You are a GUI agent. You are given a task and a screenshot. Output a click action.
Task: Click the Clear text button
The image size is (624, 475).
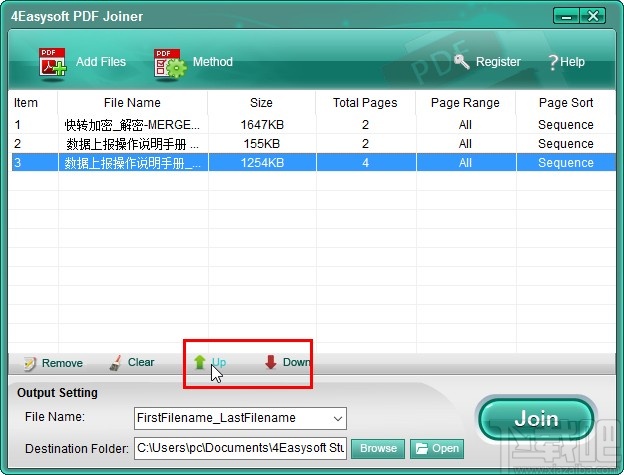(x=141, y=362)
